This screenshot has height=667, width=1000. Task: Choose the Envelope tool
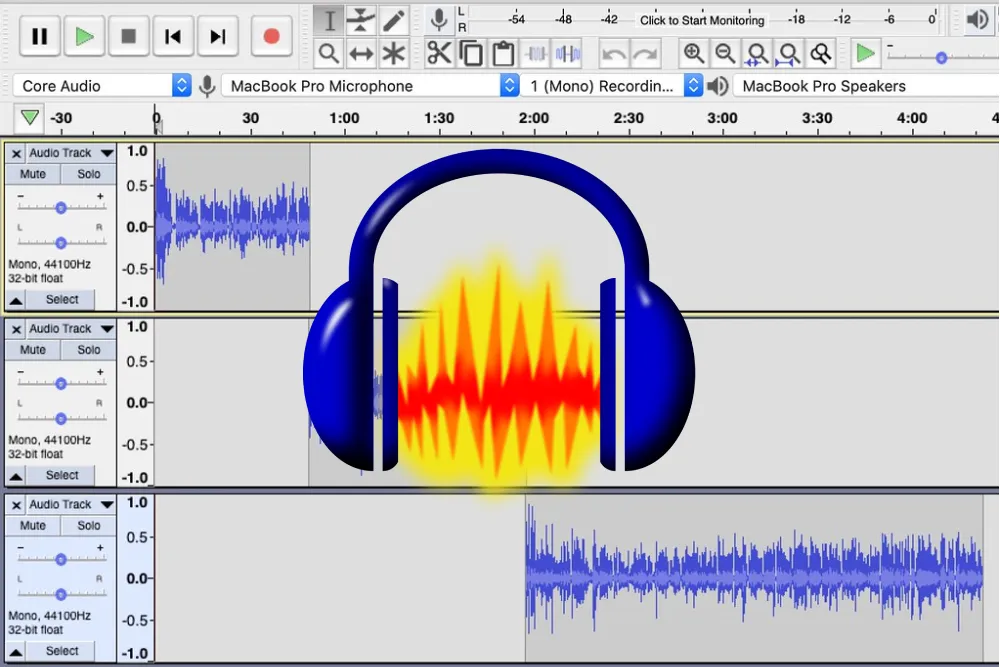[361, 20]
